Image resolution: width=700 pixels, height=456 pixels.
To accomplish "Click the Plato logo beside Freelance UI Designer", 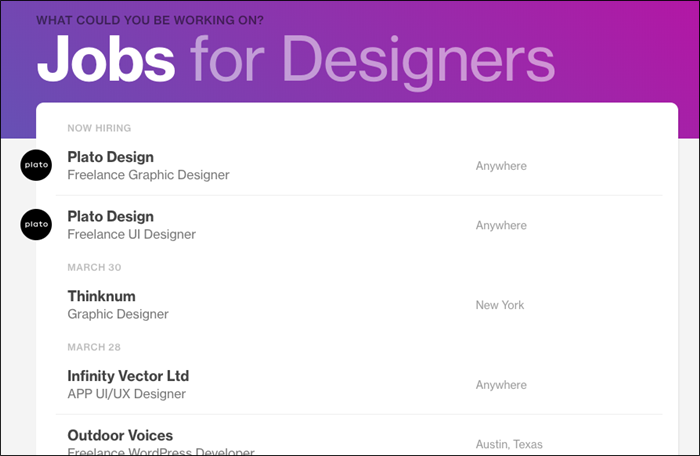I will (x=36, y=225).
